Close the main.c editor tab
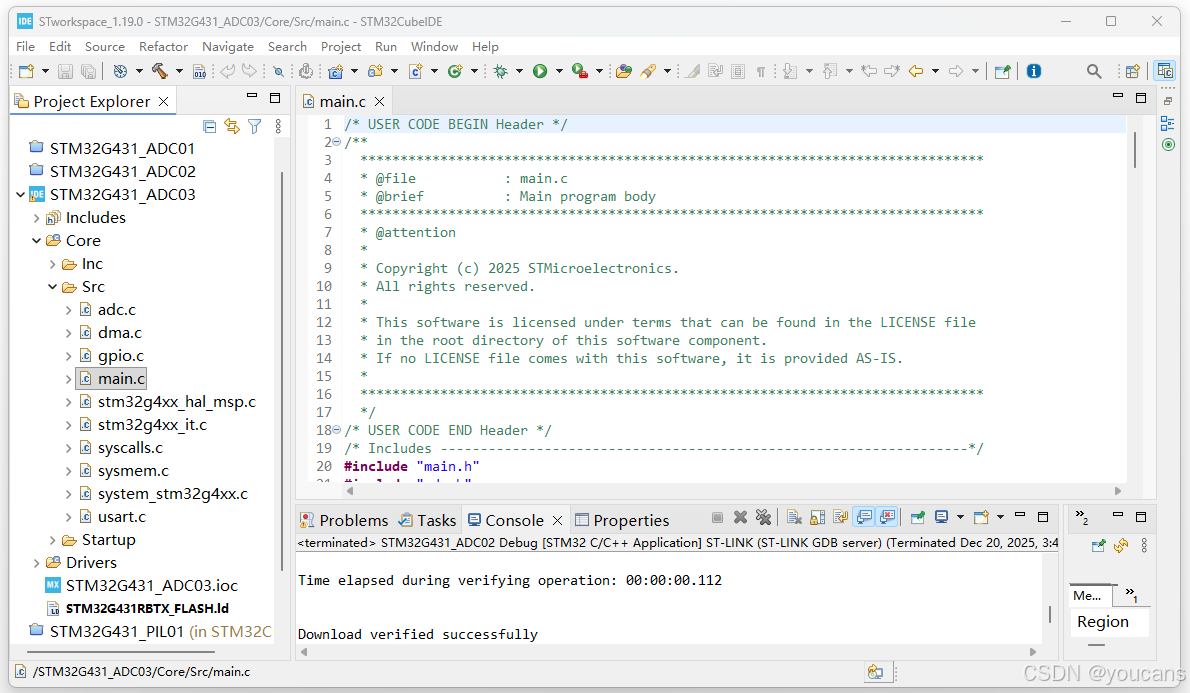1190x693 pixels. [379, 102]
